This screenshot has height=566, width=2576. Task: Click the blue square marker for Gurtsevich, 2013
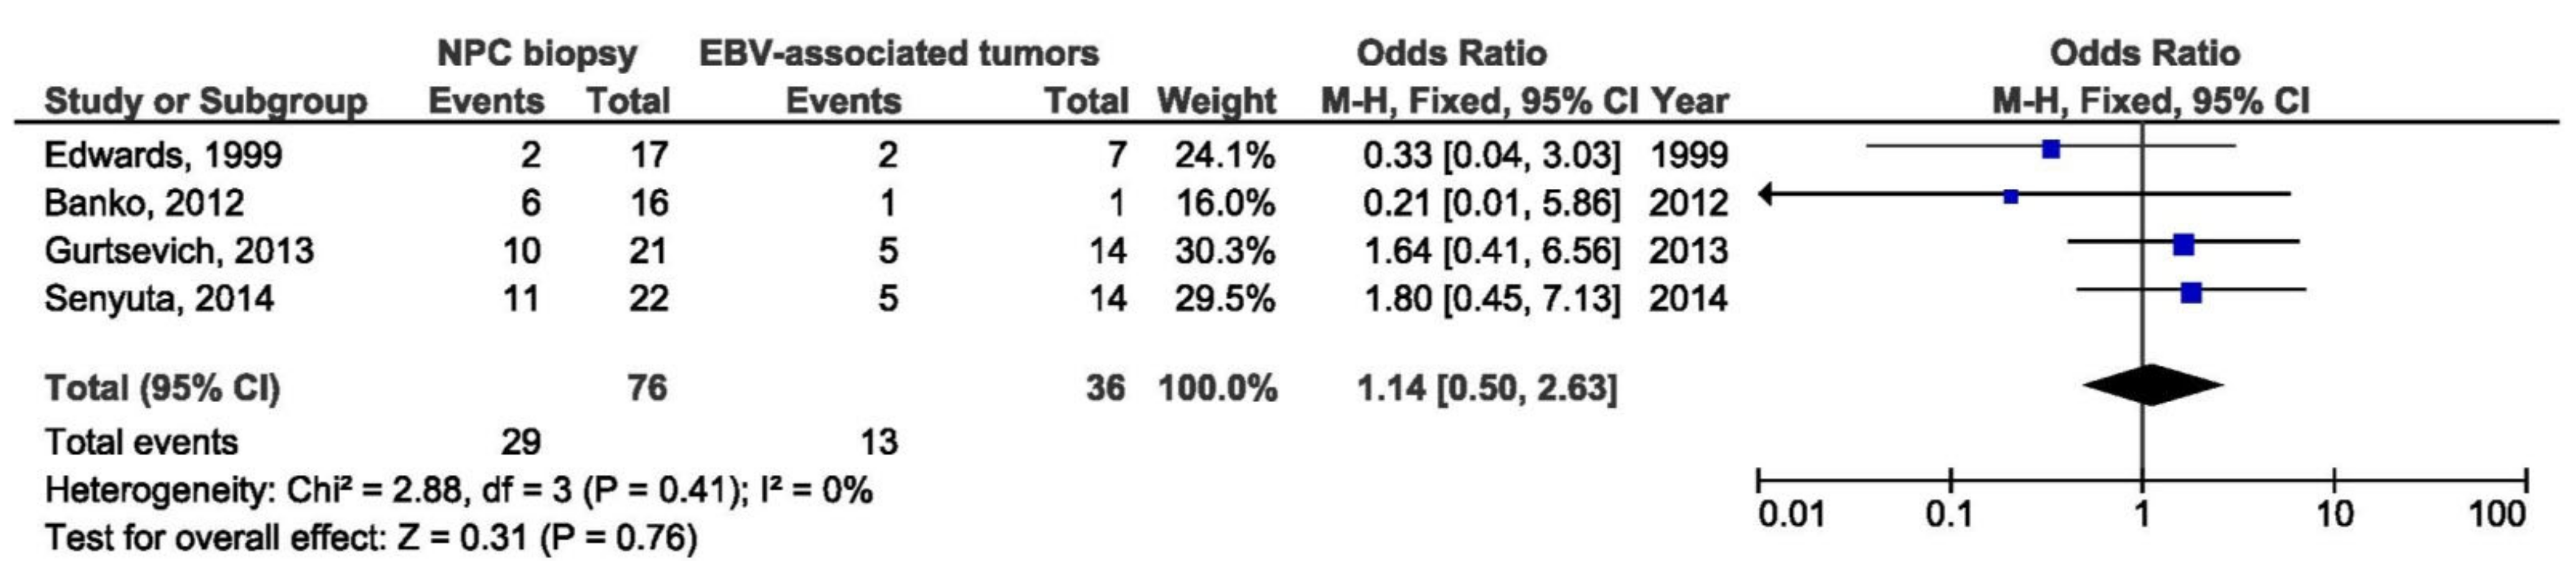(2184, 244)
